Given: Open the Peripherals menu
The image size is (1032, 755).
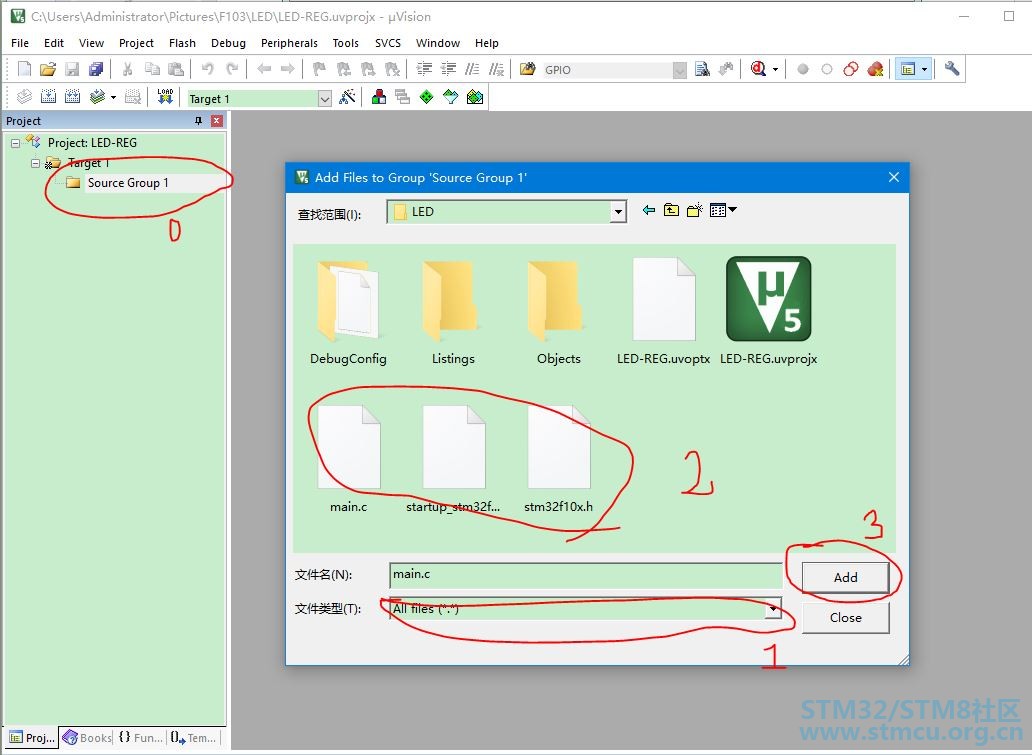Looking at the screenshot, I should (x=289, y=43).
